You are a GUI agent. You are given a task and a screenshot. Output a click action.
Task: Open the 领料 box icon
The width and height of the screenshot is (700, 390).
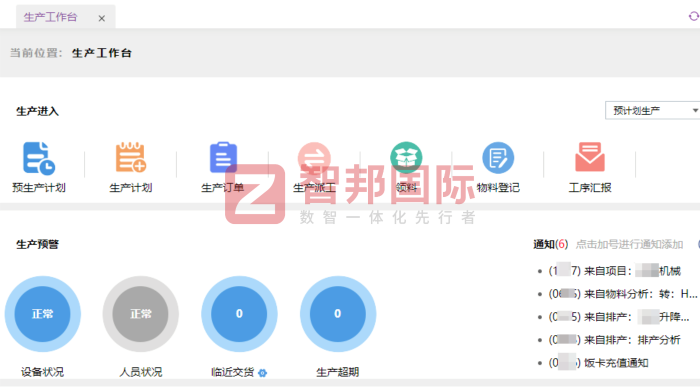pyautogui.click(x=406, y=158)
